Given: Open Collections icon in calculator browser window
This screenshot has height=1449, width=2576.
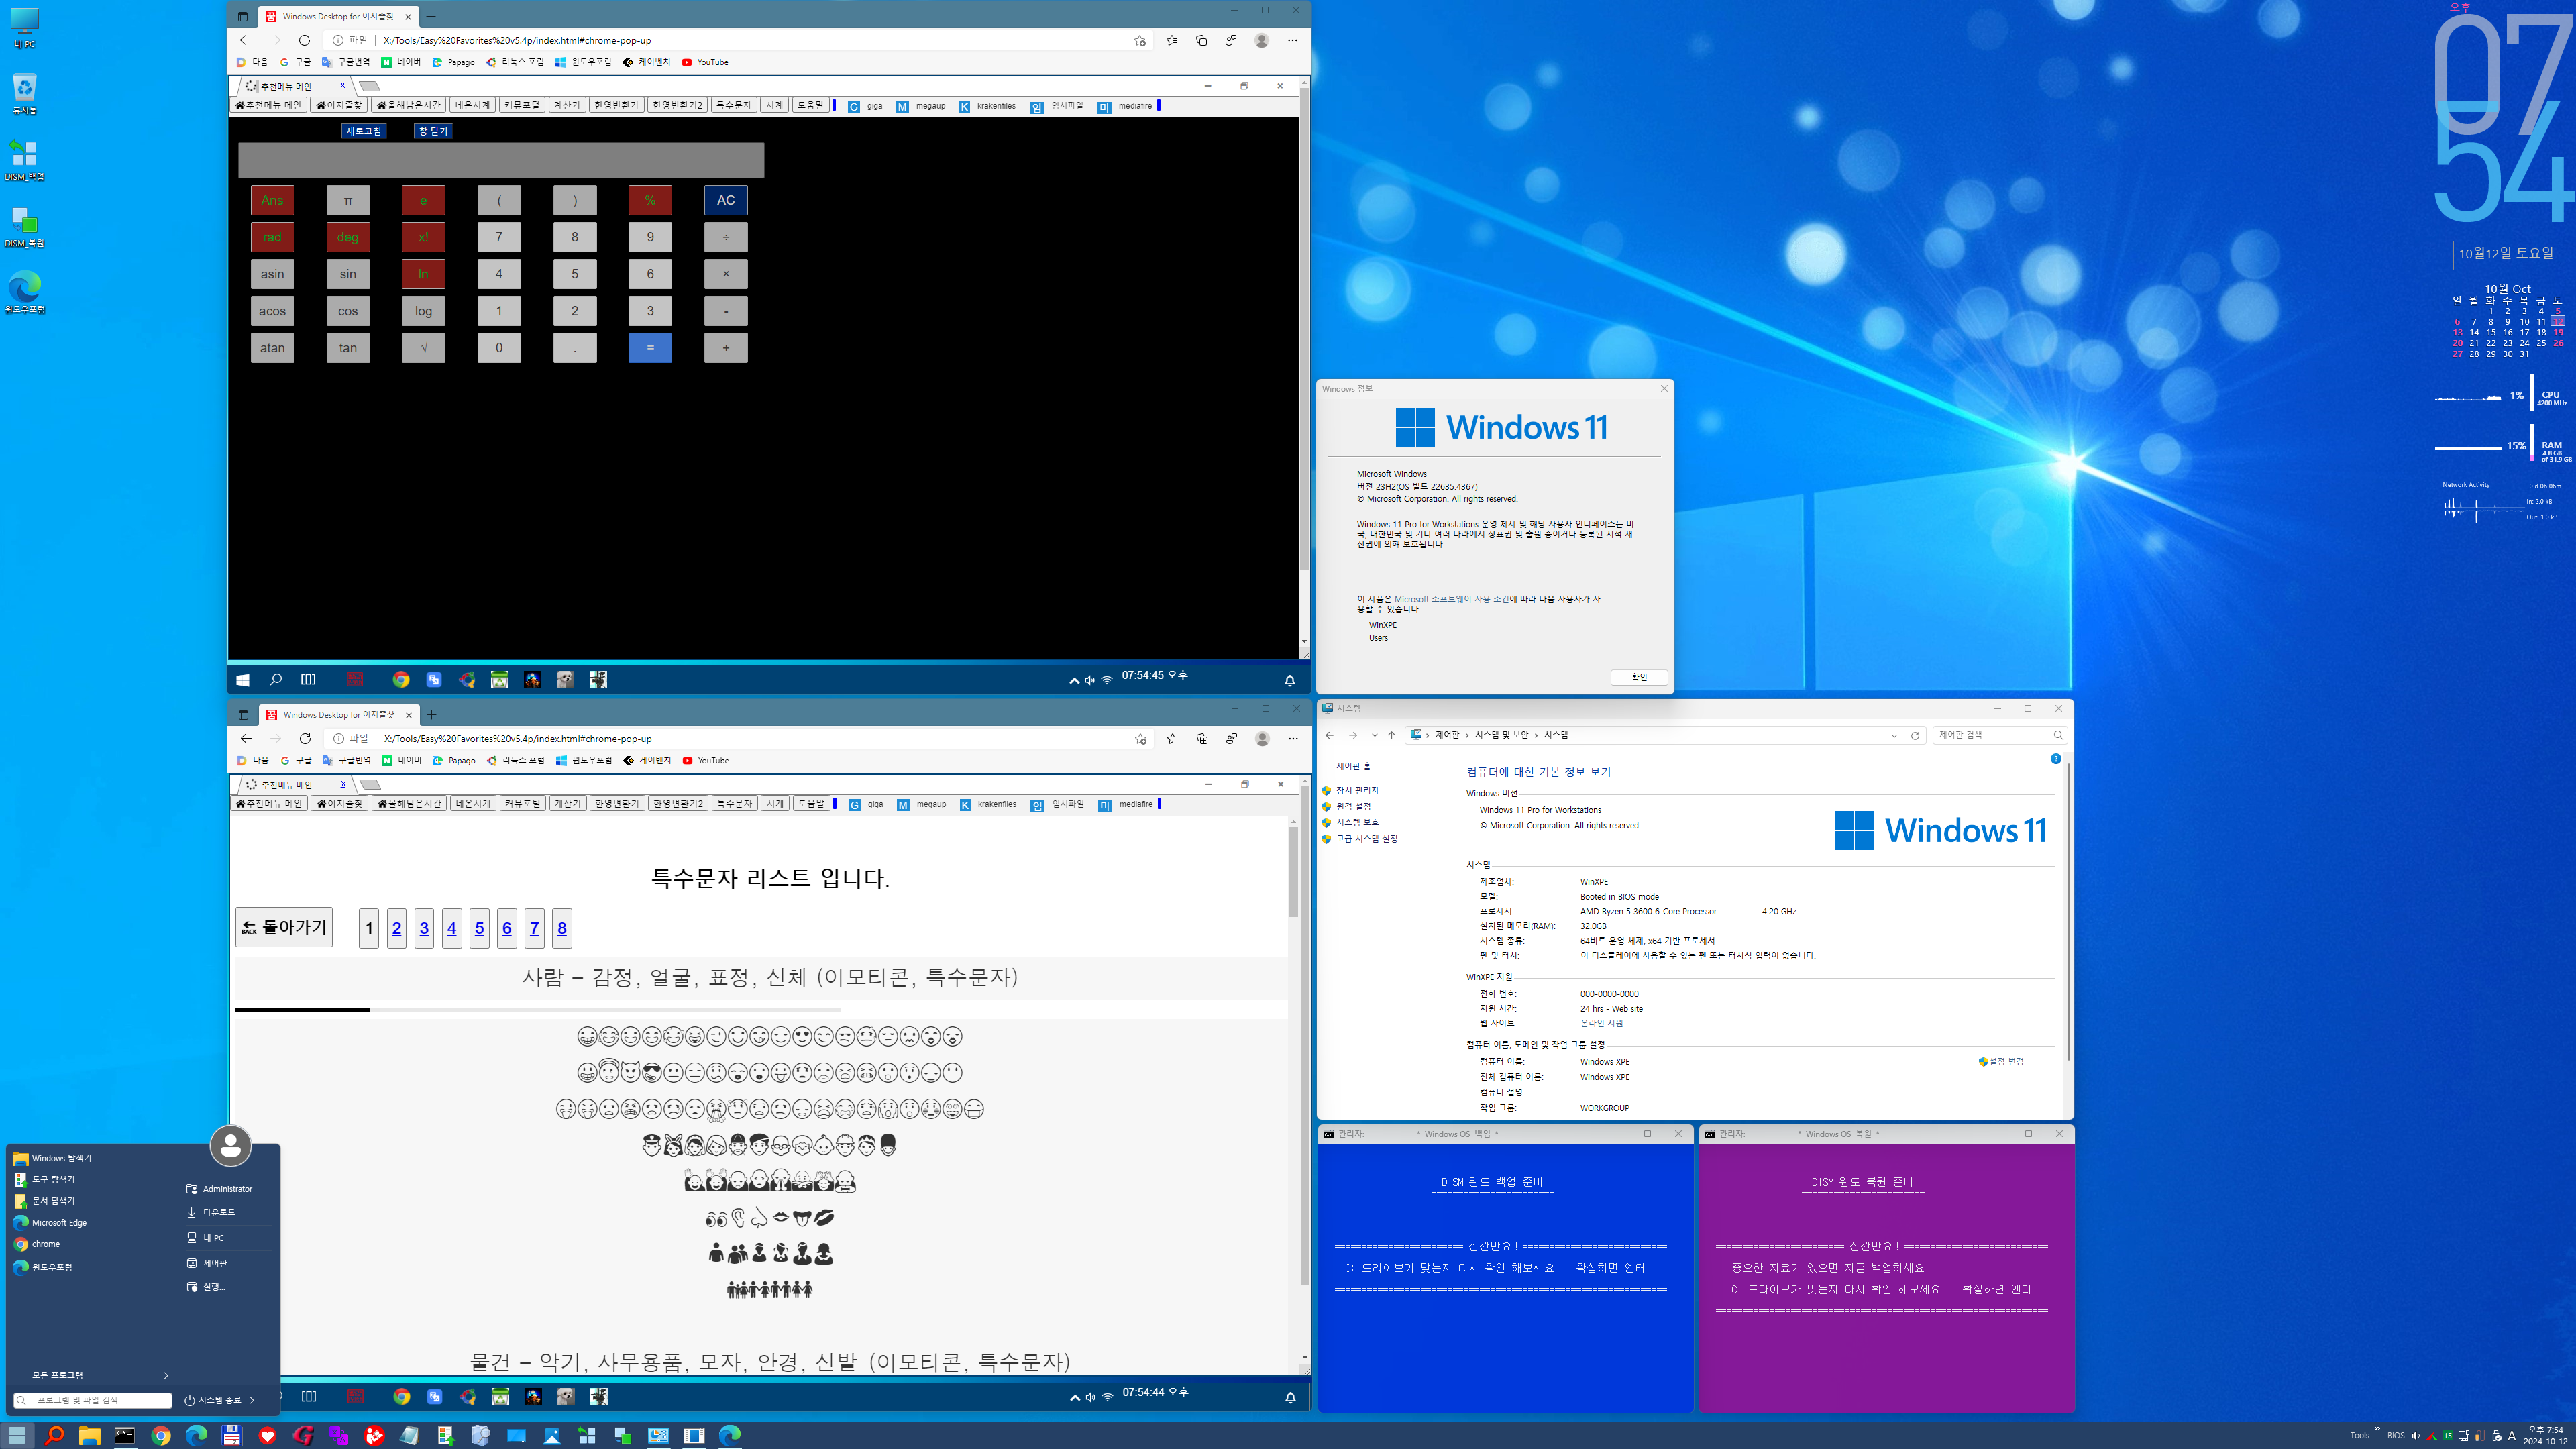Looking at the screenshot, I should (1201, 40).
